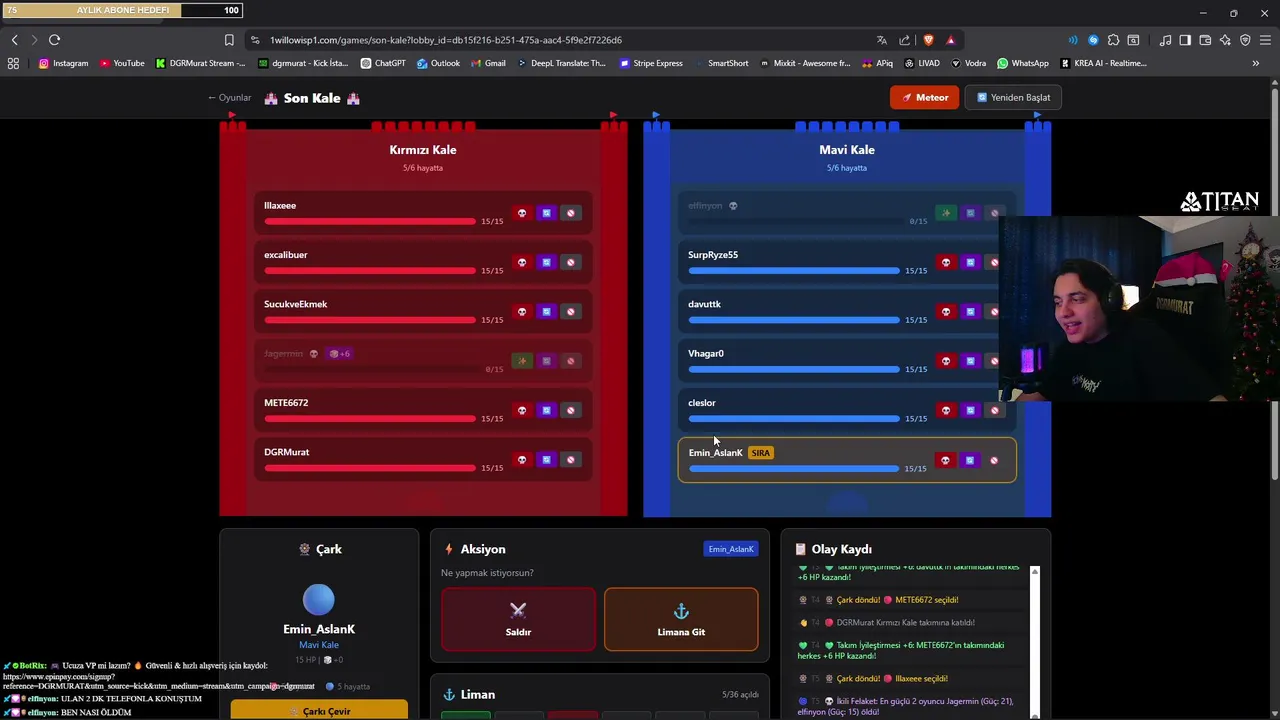
Task: Click the grey ban icon for Illaxeee
Action: point(570,213)
